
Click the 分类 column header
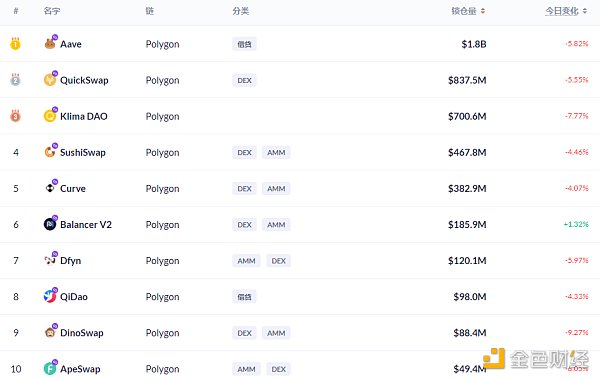coord(240,11)
